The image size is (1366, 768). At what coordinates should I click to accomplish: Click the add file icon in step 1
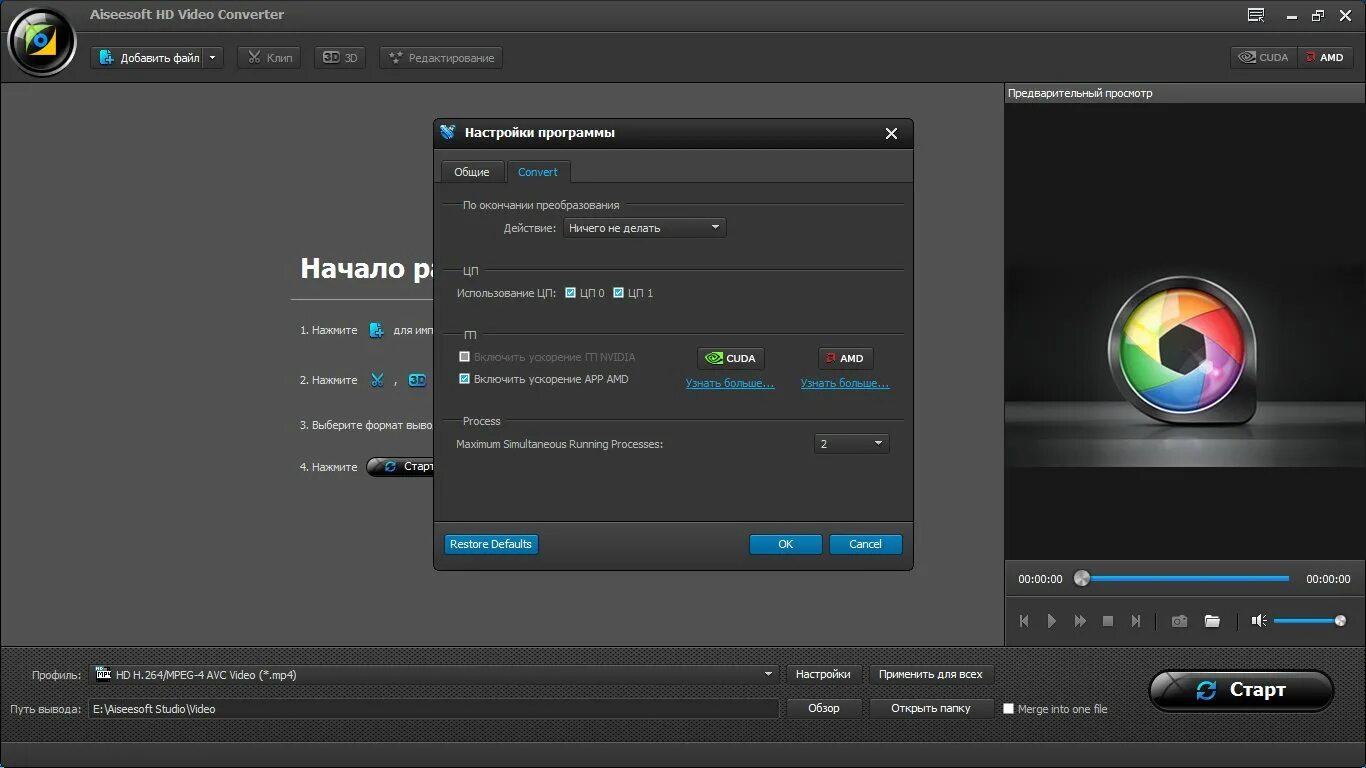pyautogui.click(x=376, y=330)
